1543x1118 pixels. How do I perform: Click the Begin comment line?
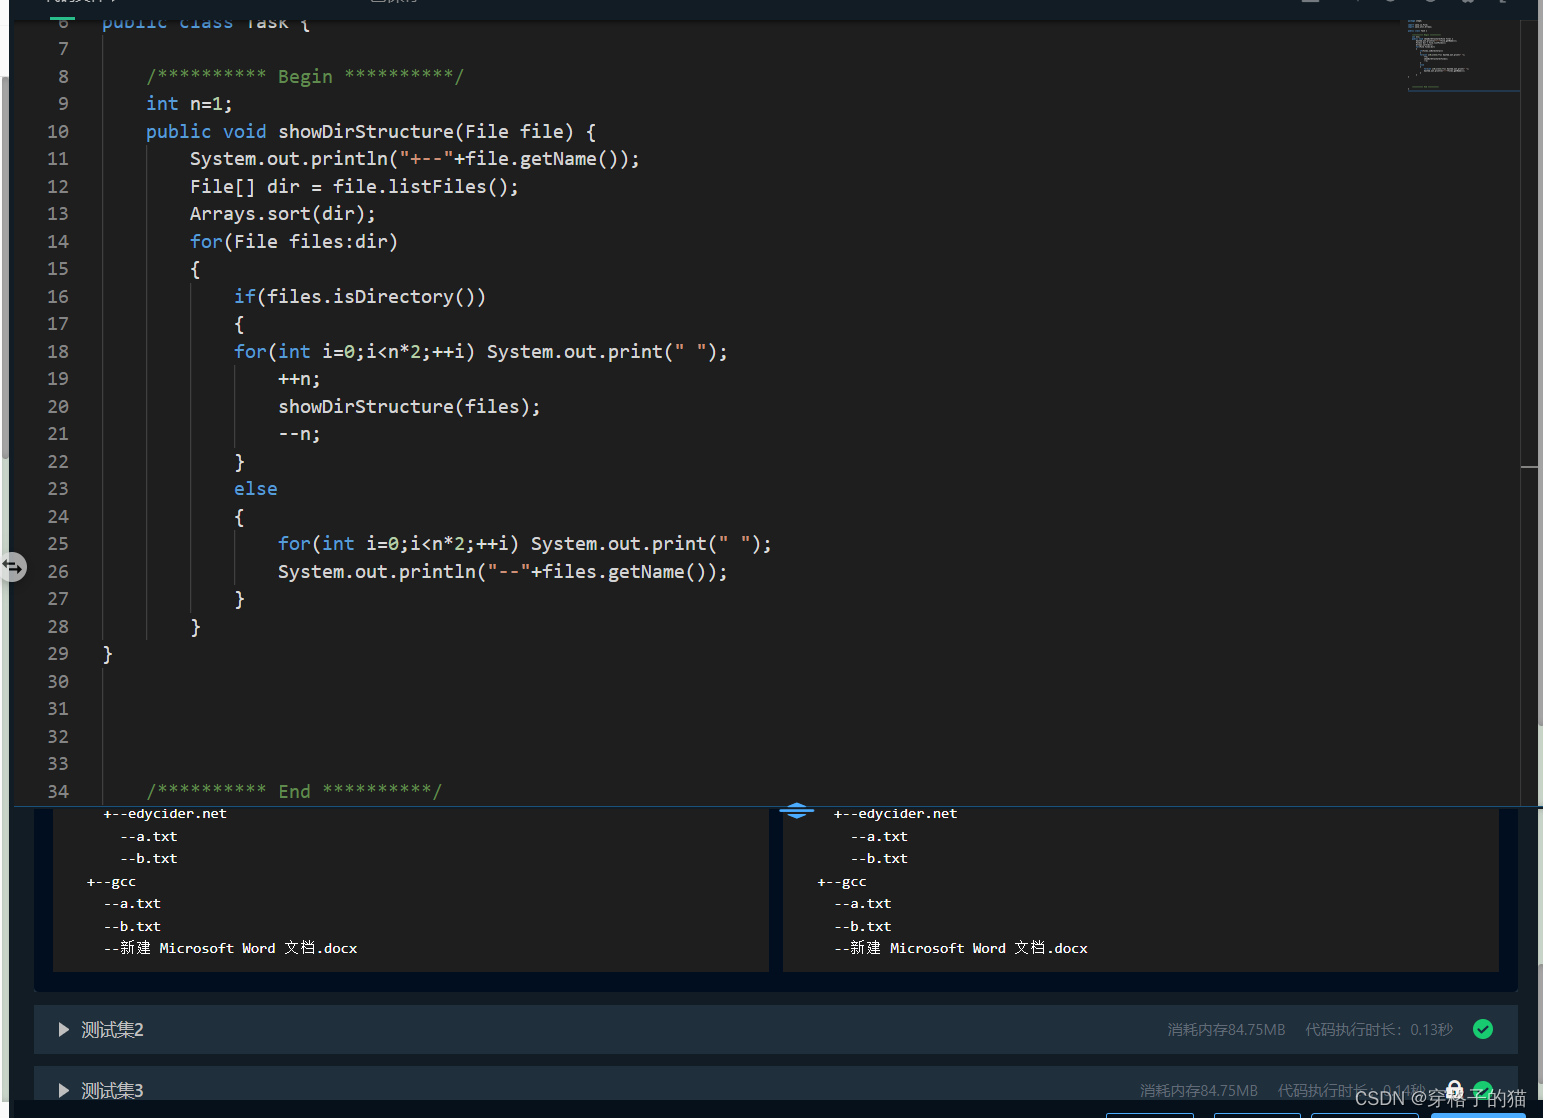click(305, 77)
